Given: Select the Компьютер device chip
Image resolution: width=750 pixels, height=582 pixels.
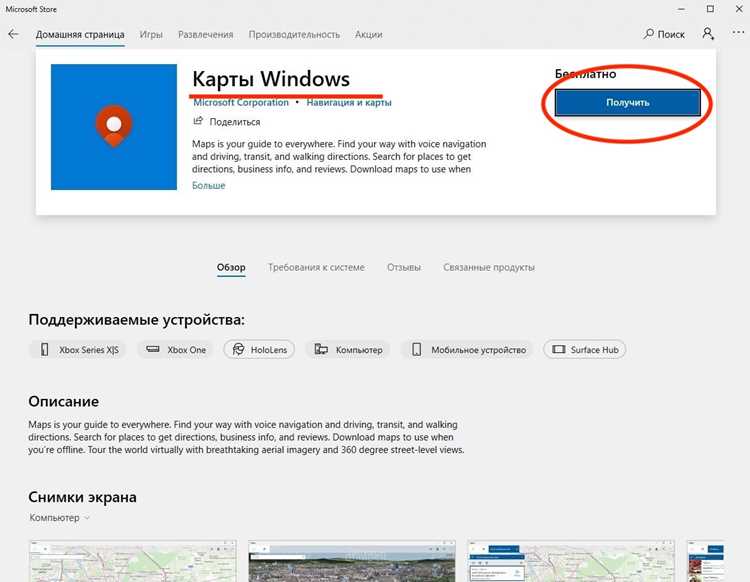Looking at the screenshot, I should pyautogui.click(x=348, y=350).
